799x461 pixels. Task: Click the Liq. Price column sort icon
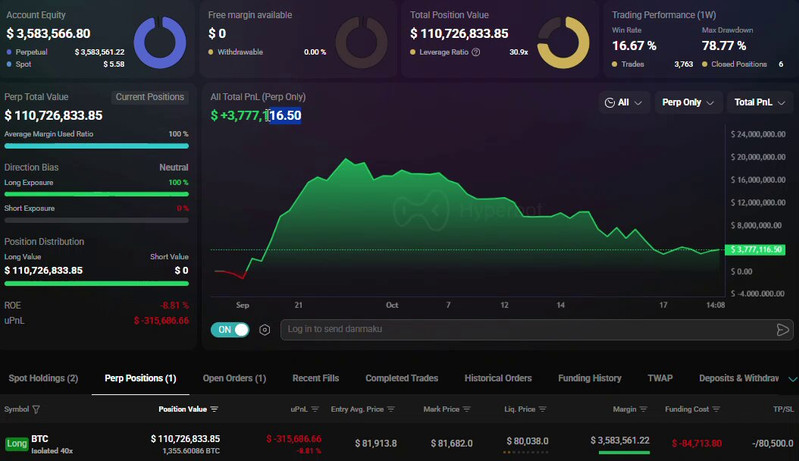click(542, 409)
